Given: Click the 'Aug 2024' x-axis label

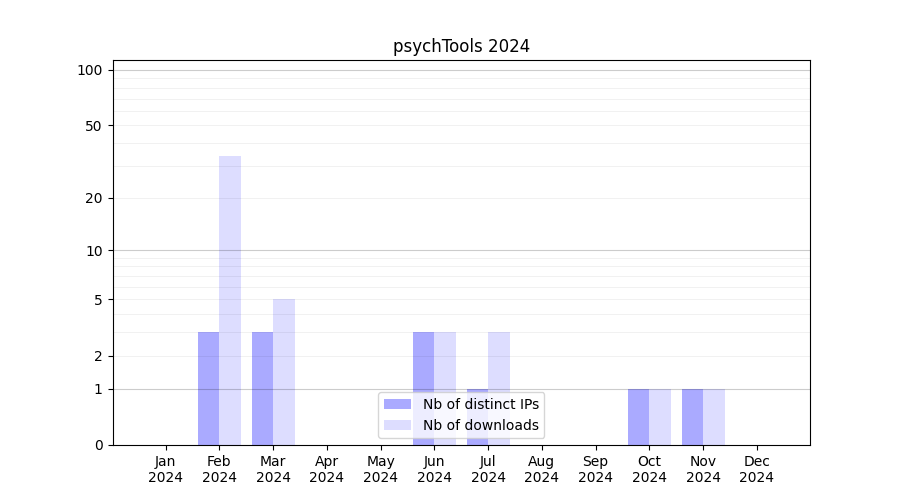Looking at the screenshot, I should (542, 469).
